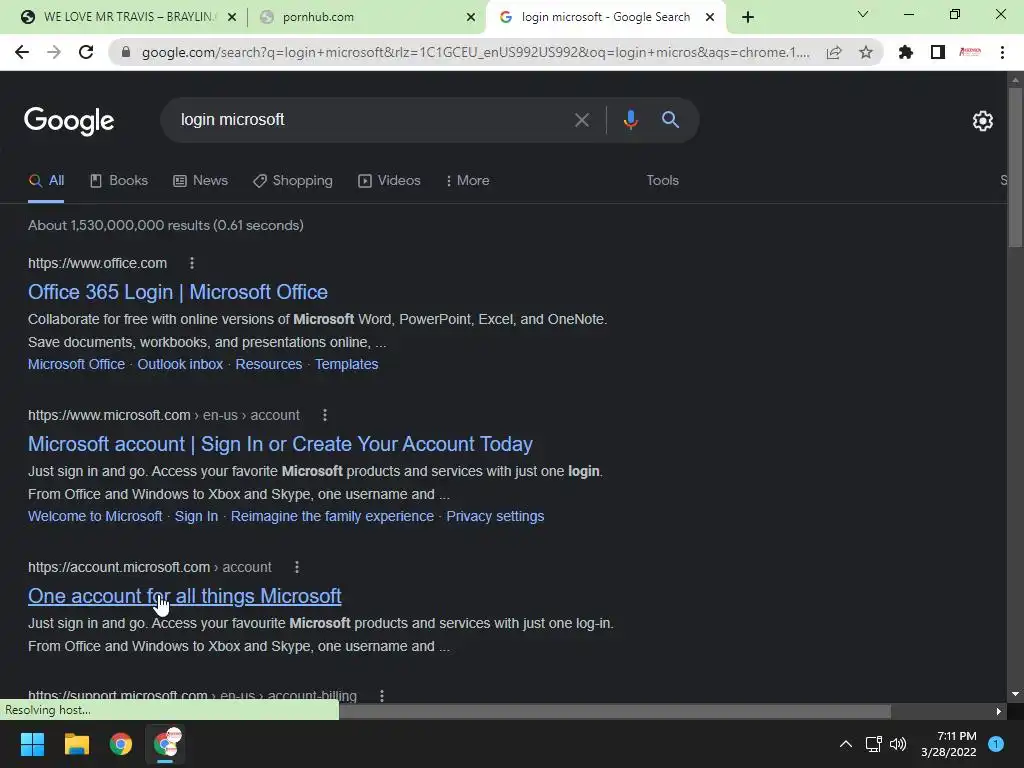Switch to the login microsoft Google Search tab
This screenshot has width=1024, height=768.
coord(606,17)
